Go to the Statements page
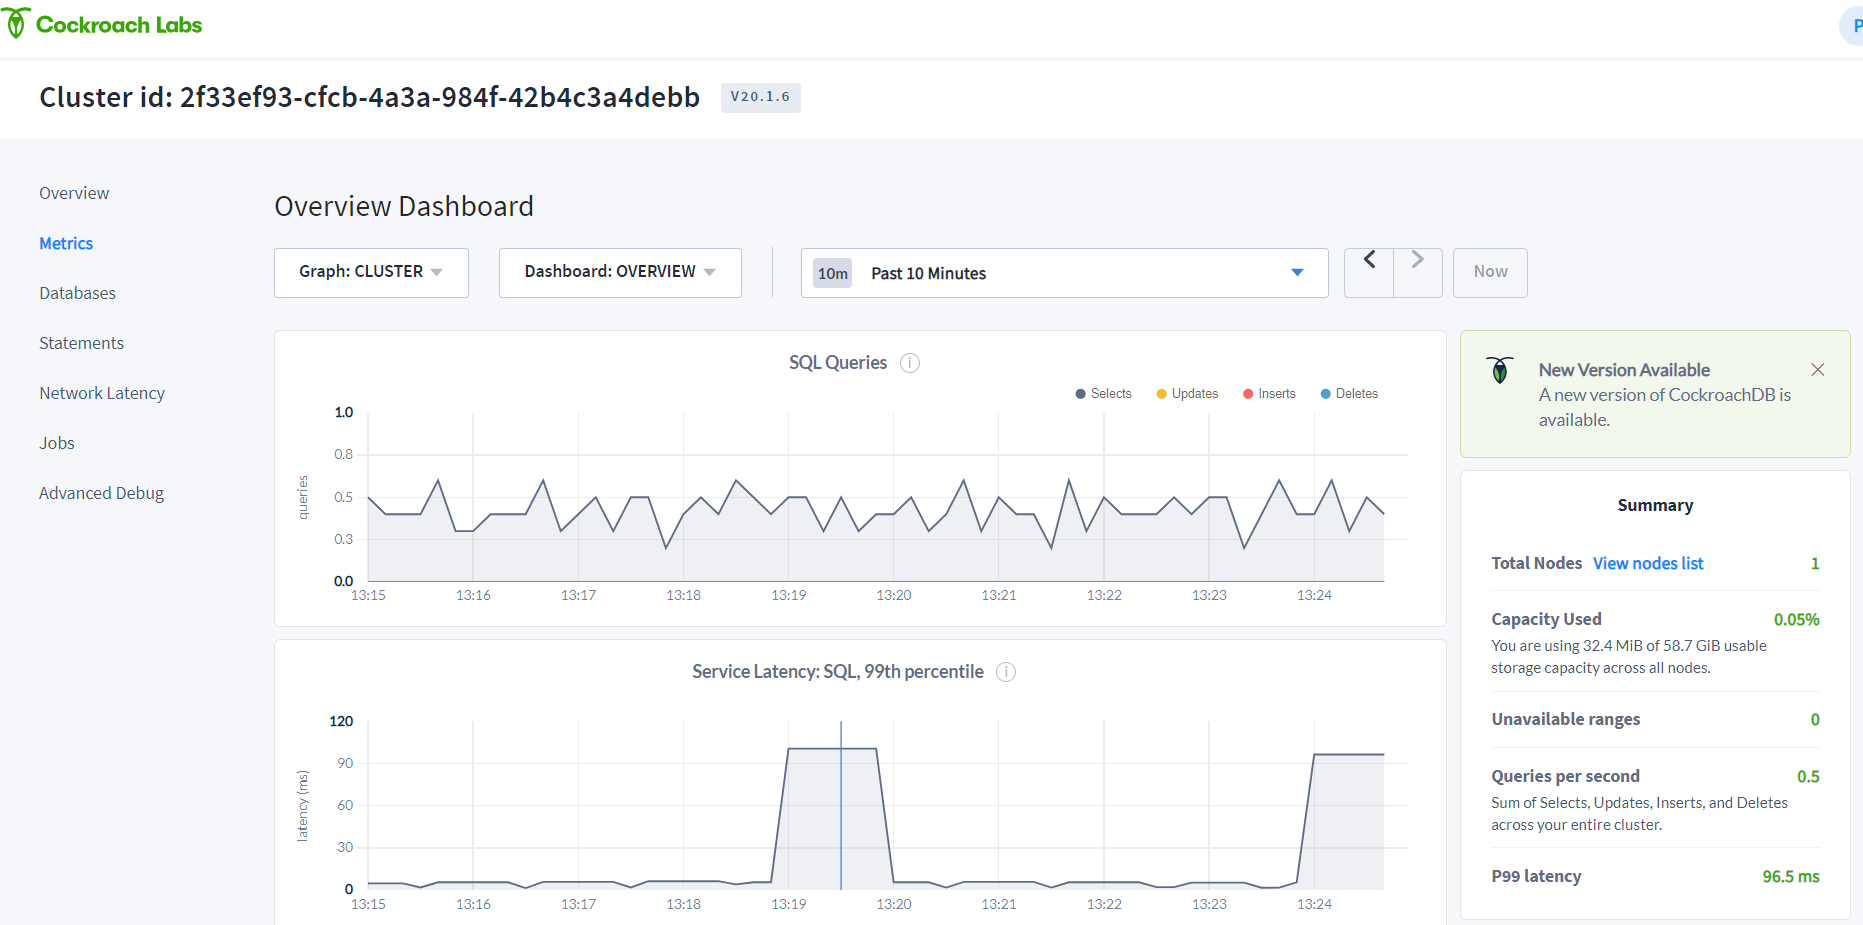1863x925 pixels. coord(82,343)
